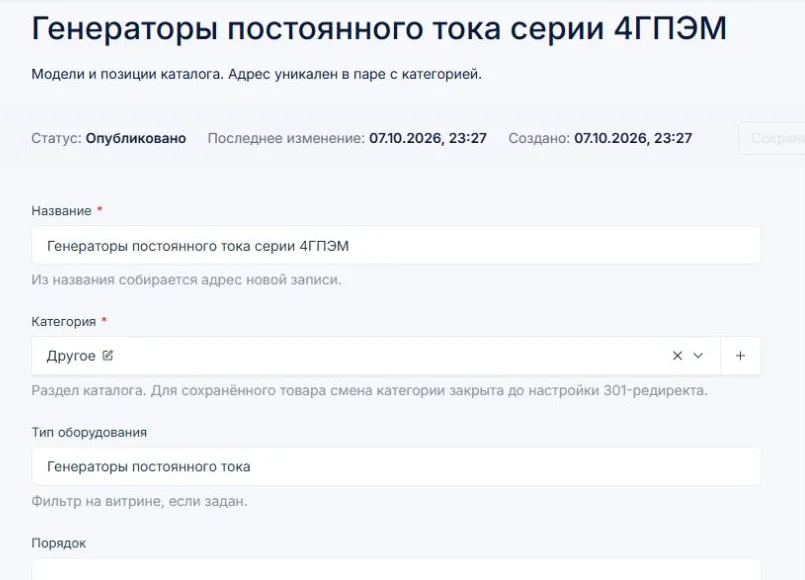This screenshot has height=580, width=805.
Task: Select hint "Из названия собирается адрес новой записи."
Action: coord(186,280)
